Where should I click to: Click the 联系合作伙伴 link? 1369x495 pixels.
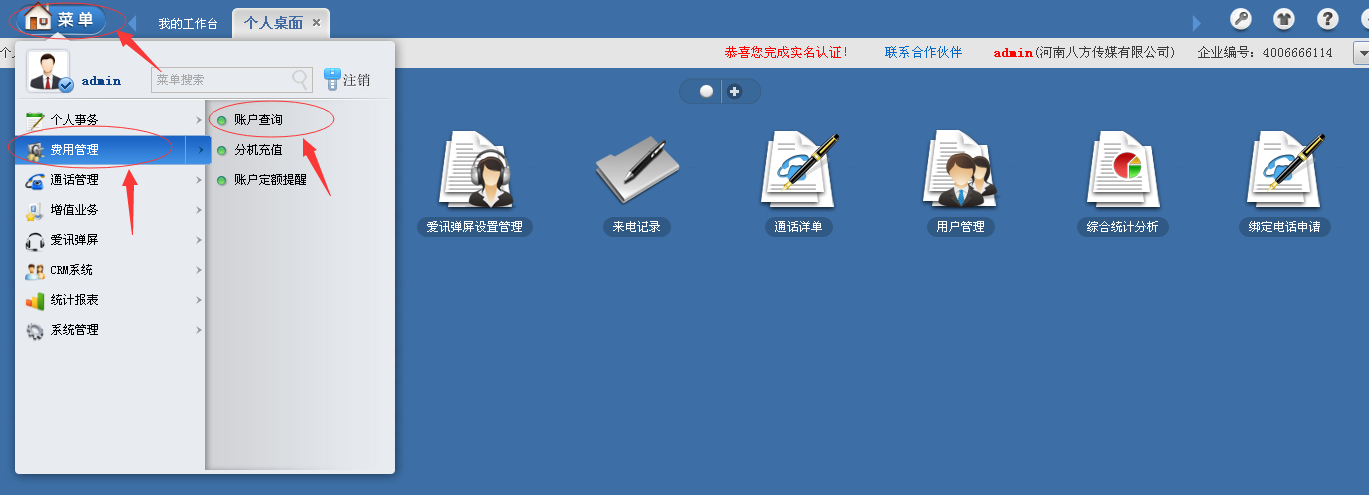click(x=923, y=52)
